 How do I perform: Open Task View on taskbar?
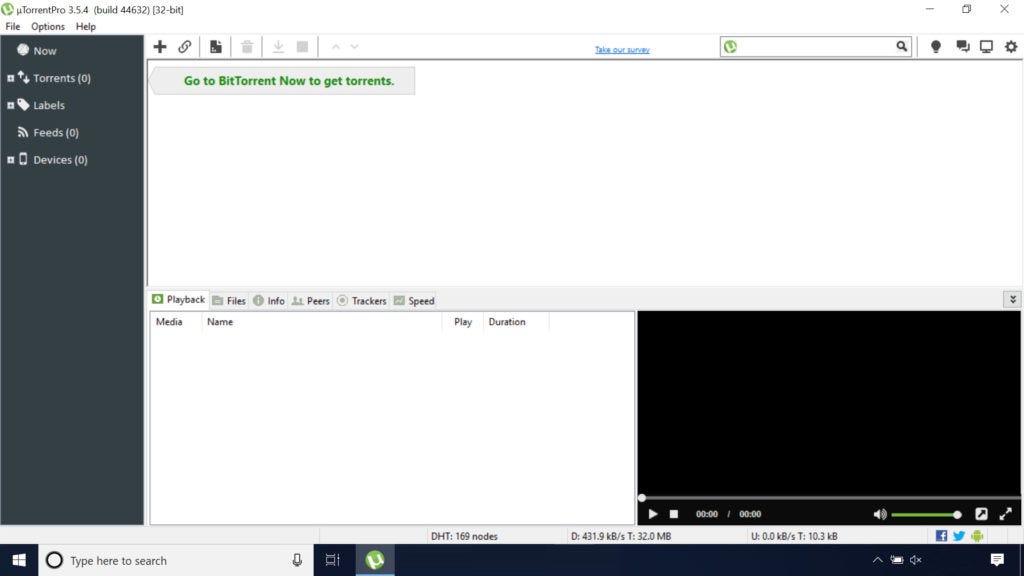point(332,560)
